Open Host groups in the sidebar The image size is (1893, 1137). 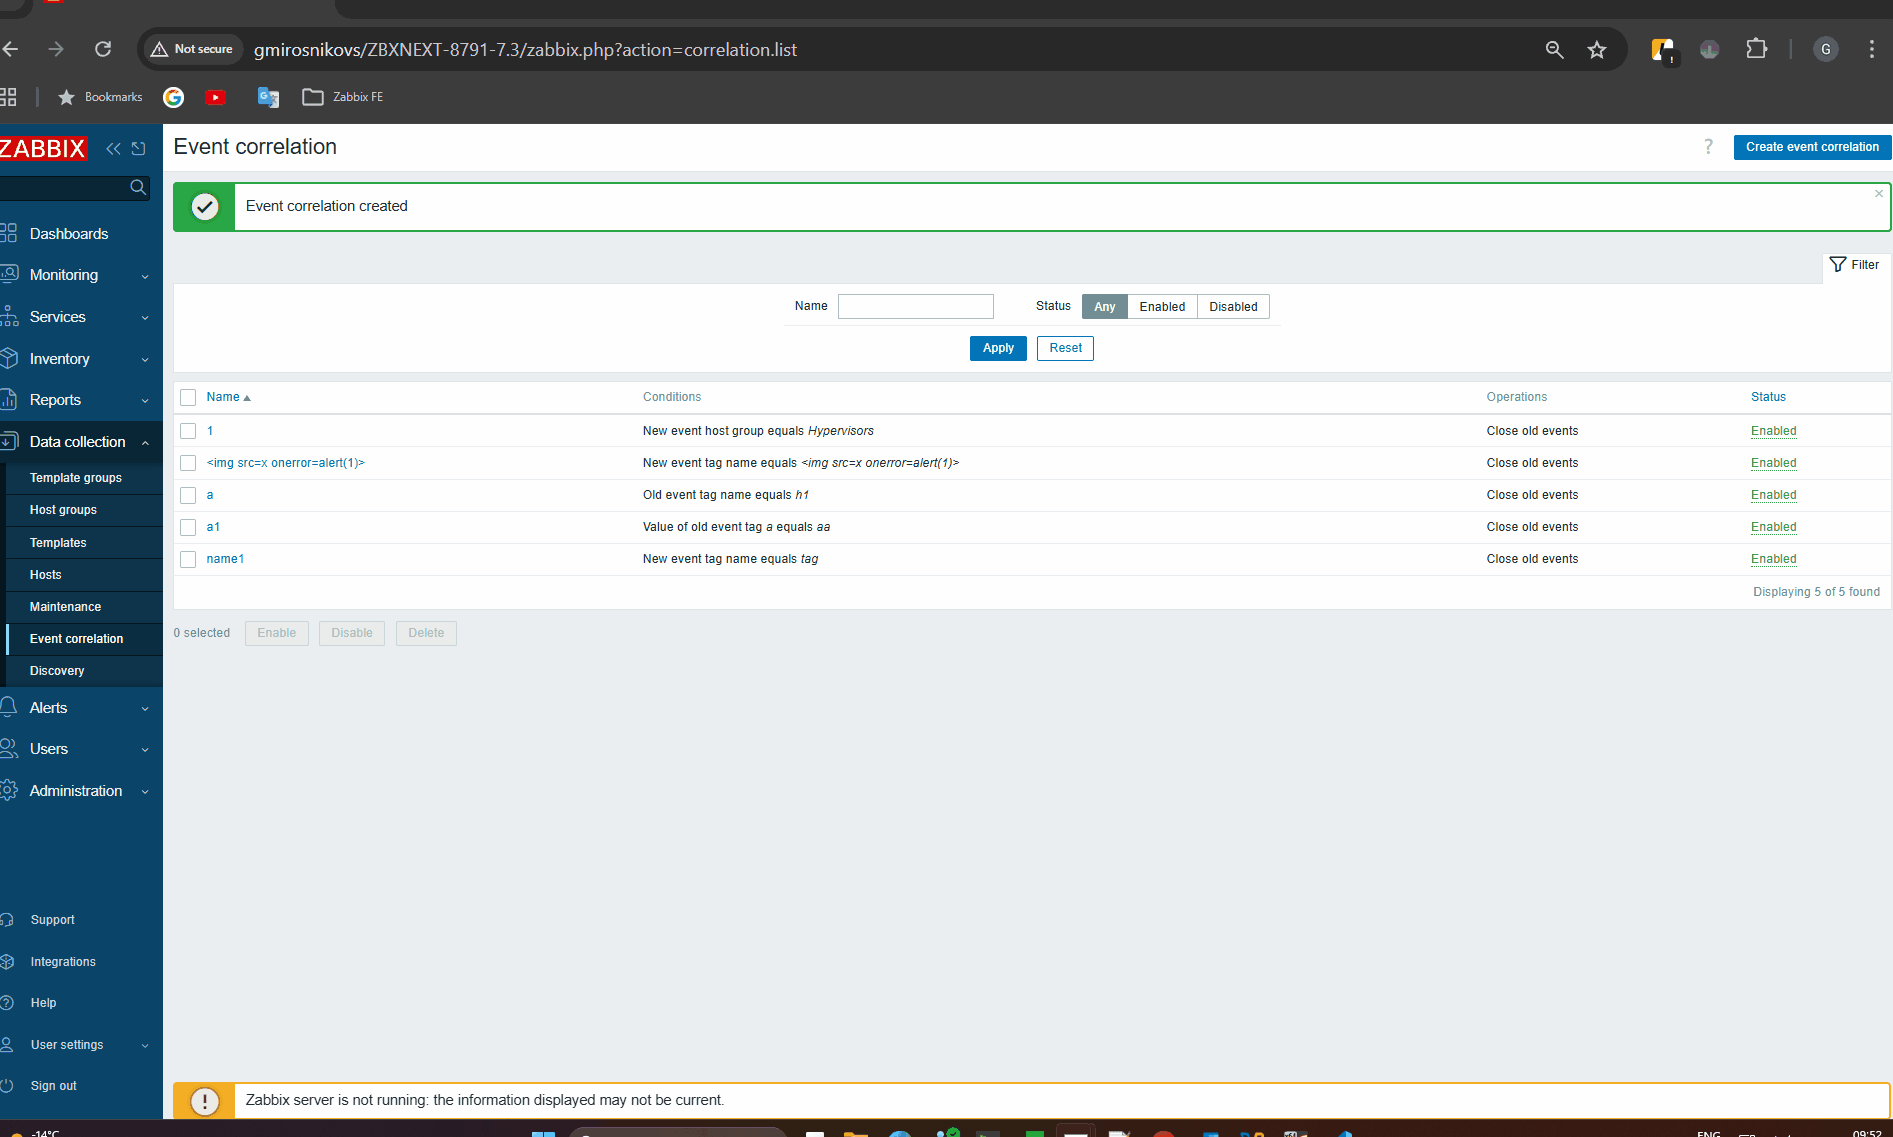click(63, 510)
